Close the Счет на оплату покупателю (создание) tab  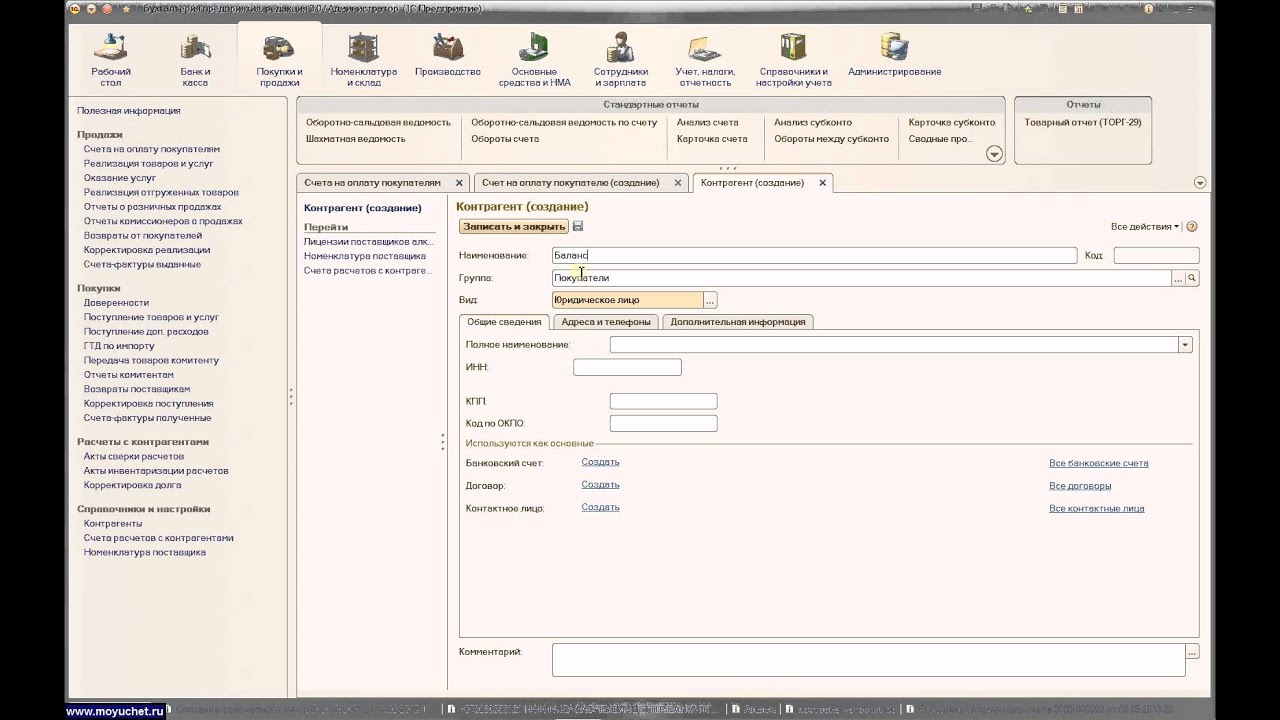pos(677,183)
